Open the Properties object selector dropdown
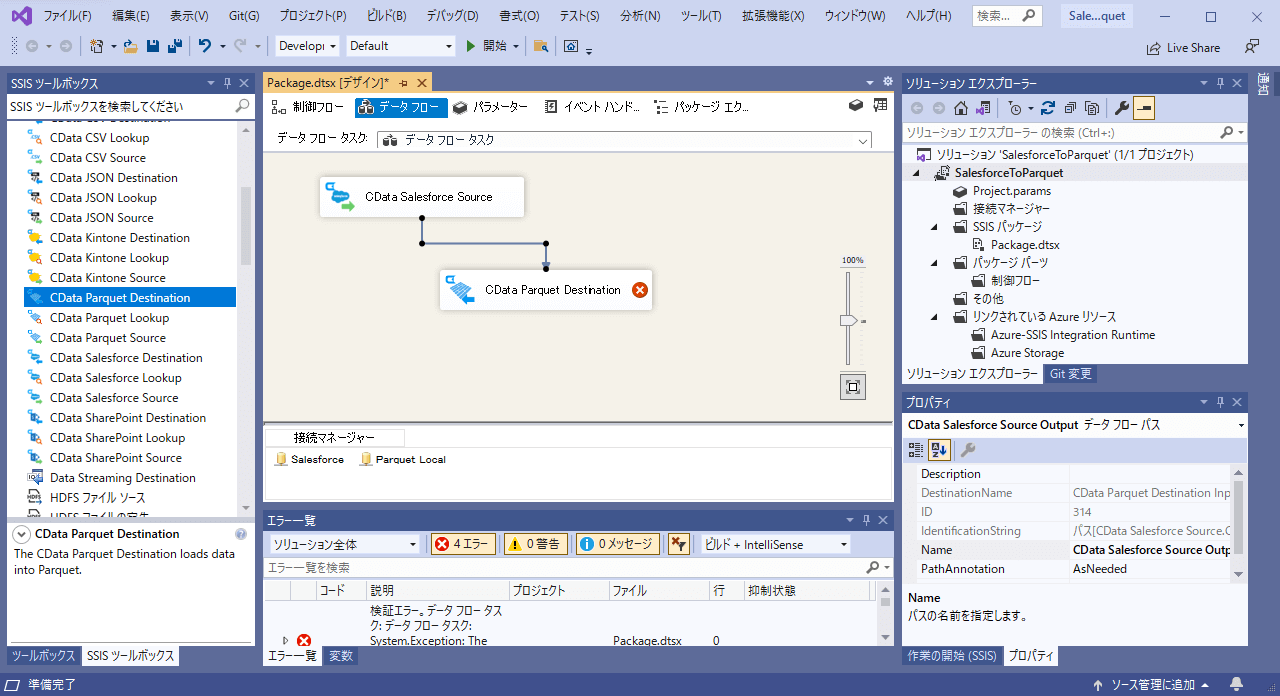The image size is (1280, 696). [1241, 425]
